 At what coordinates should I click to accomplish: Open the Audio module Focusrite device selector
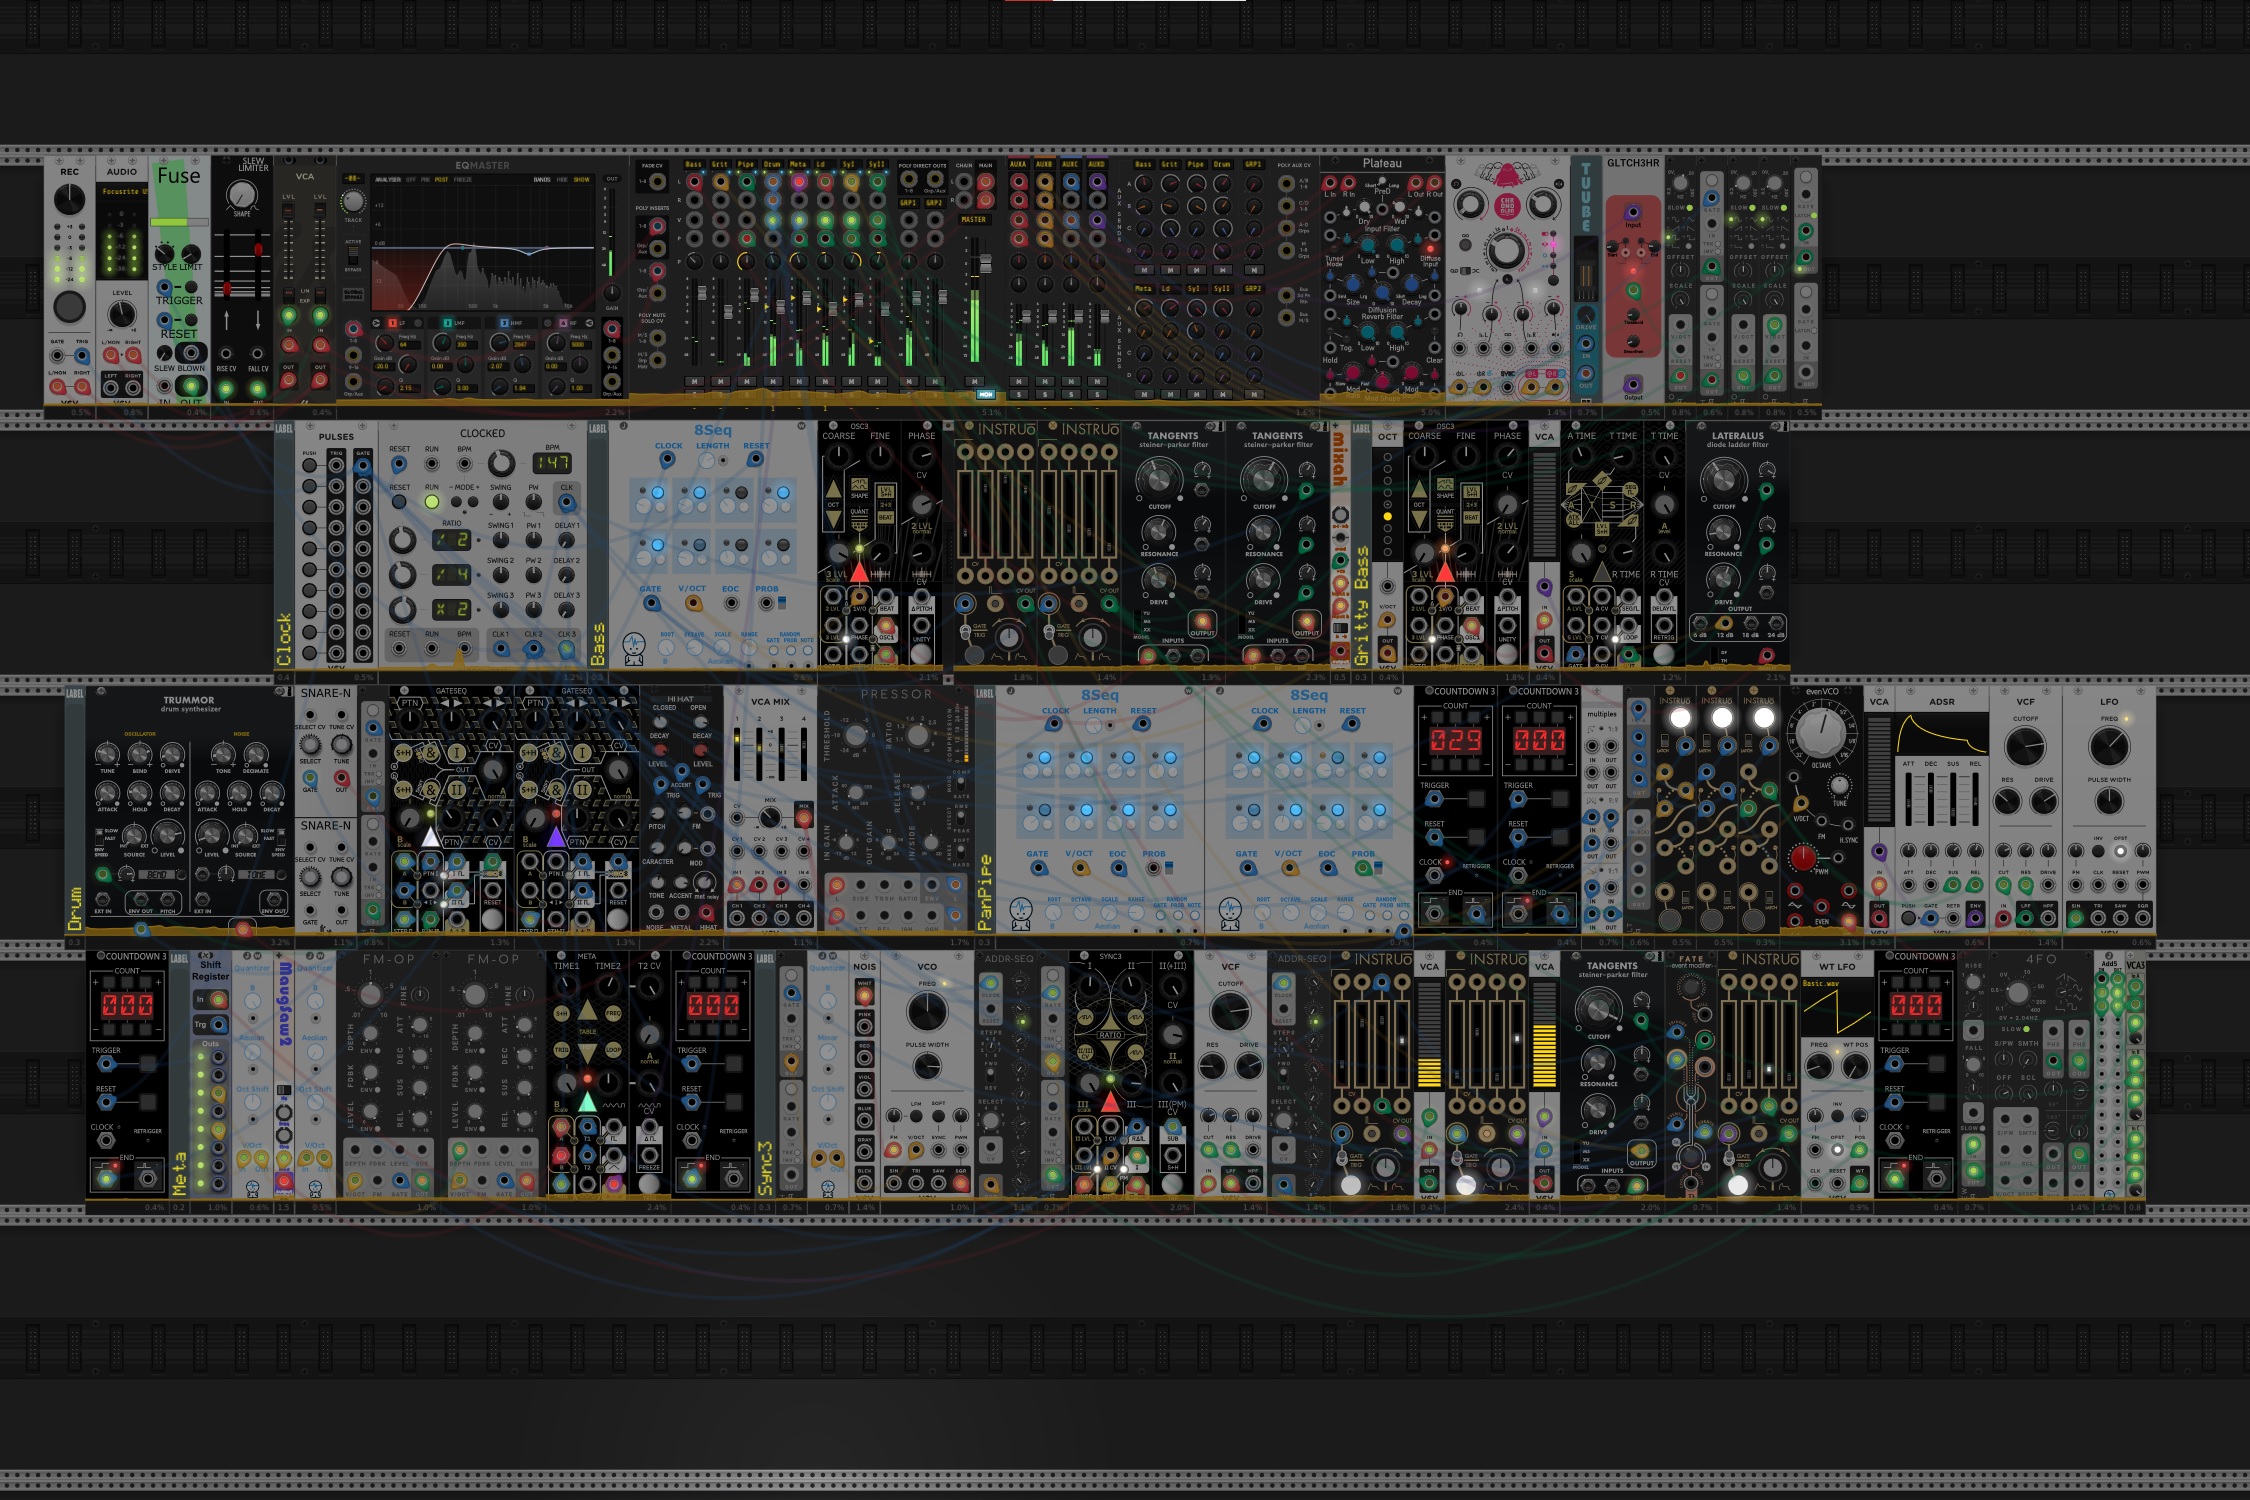click(x=122, y=191)
